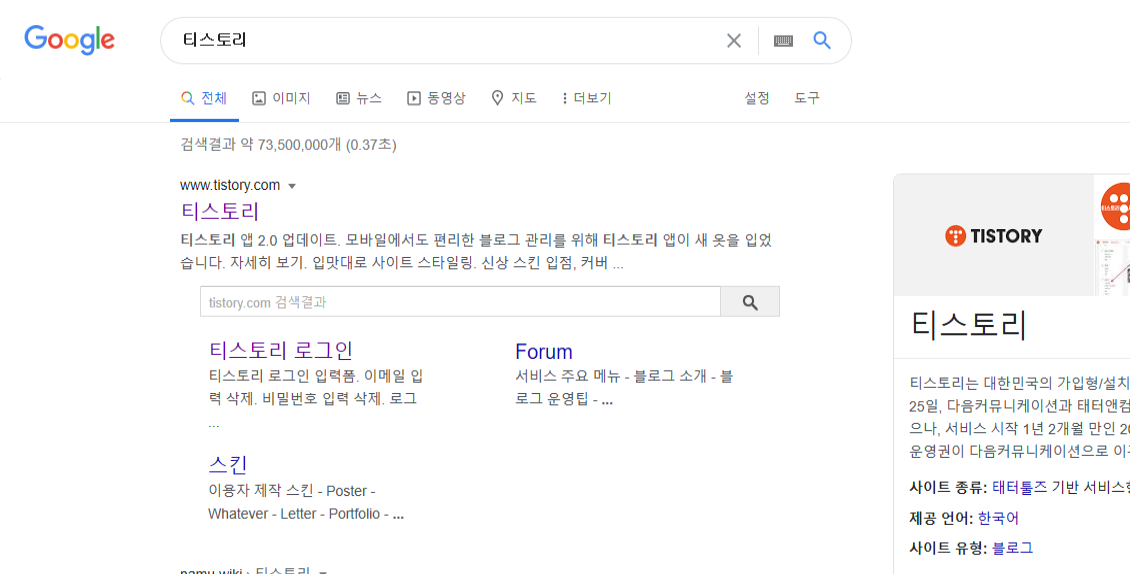Viewport: 1130px width, 574px height.
Task: Open 도구 search tools
Action: 806,98
